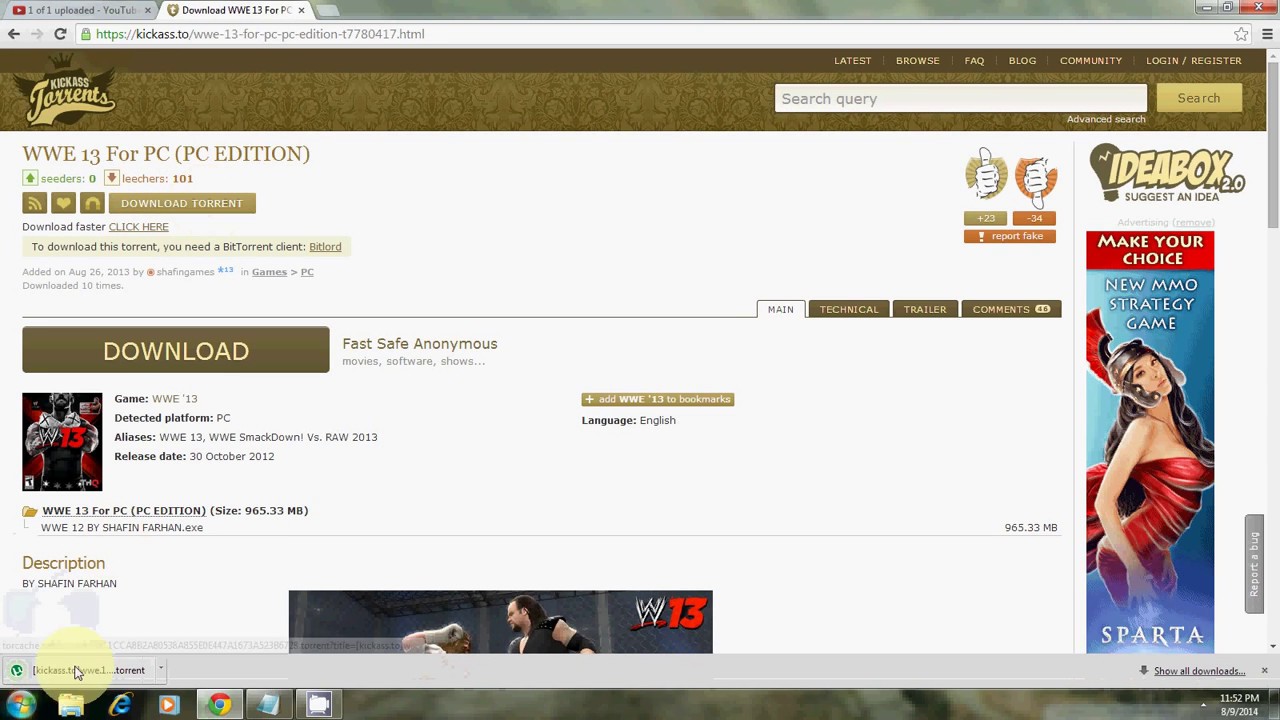
Task: Open the BROWSE menu item
Action: (x=918, y=61)
